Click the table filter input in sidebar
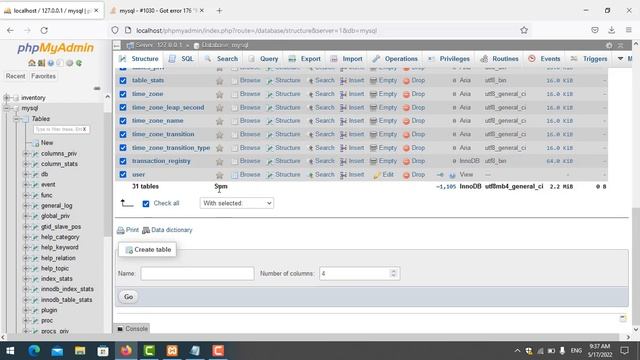The width and height of the screenshot is (640, 360). click(x=59, y=129)
